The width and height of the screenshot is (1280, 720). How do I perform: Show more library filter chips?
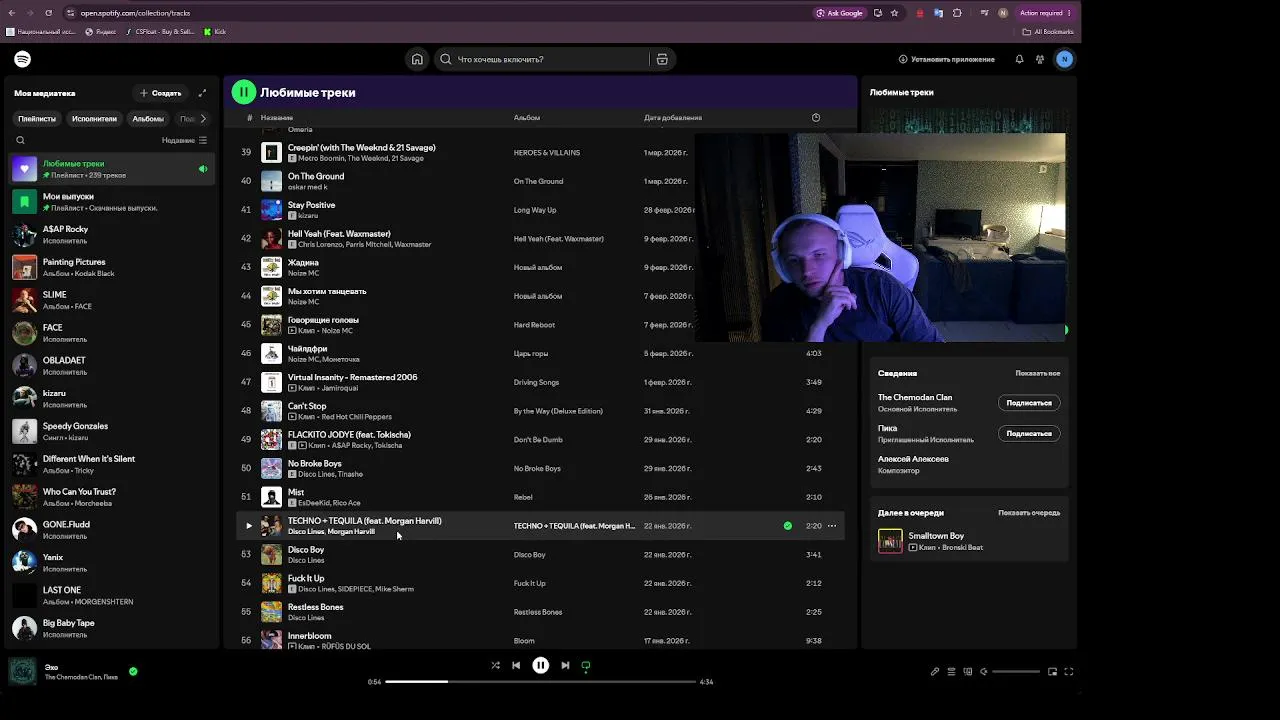202,119
